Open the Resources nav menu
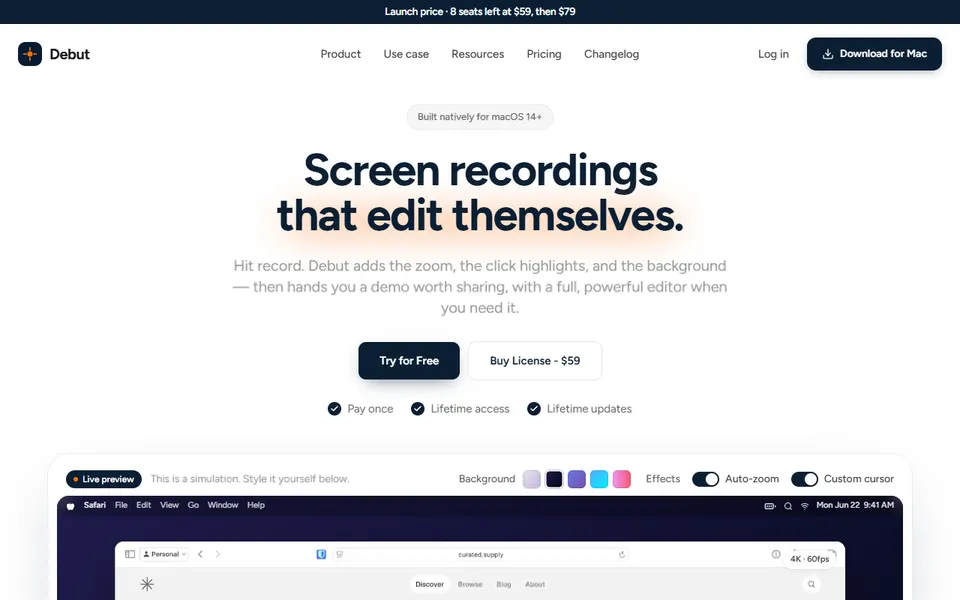Screen dimensions: 960x600 (478, 54)
